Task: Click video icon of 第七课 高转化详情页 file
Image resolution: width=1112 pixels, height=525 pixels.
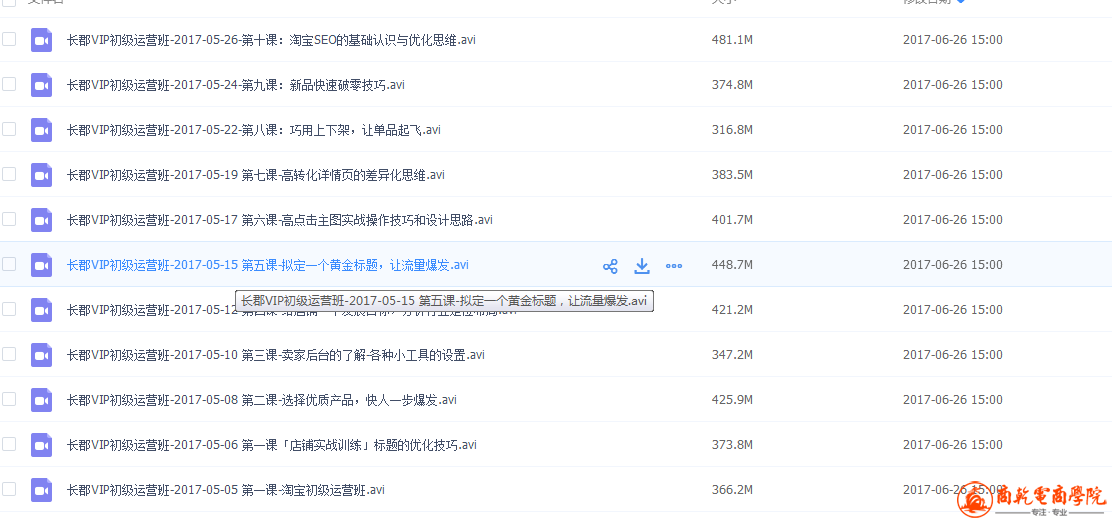Action: click(x=42, y=175)
